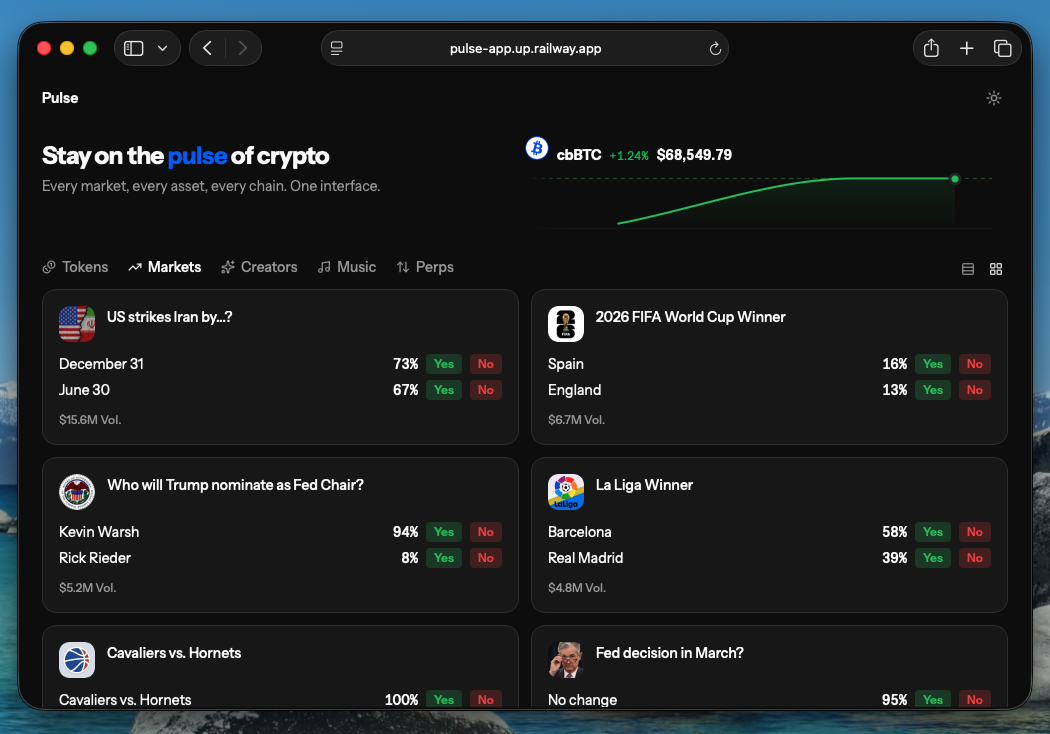The height and width of the screenshot is (734, 1050).
Task: Click Yes for Barcelona
Action: click(932, 532)
